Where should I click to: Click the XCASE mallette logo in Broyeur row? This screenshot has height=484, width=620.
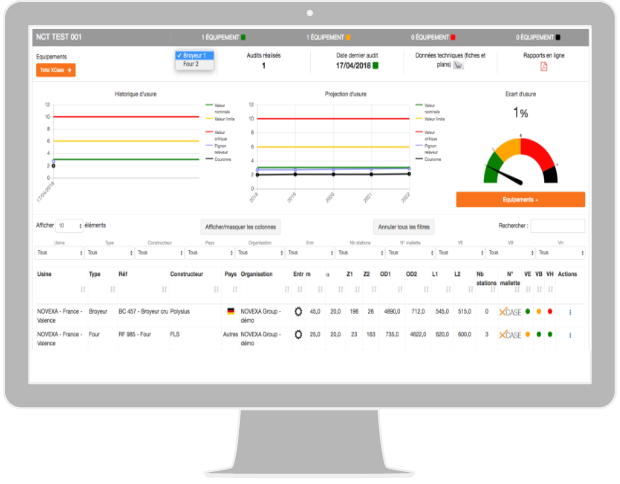510,311
